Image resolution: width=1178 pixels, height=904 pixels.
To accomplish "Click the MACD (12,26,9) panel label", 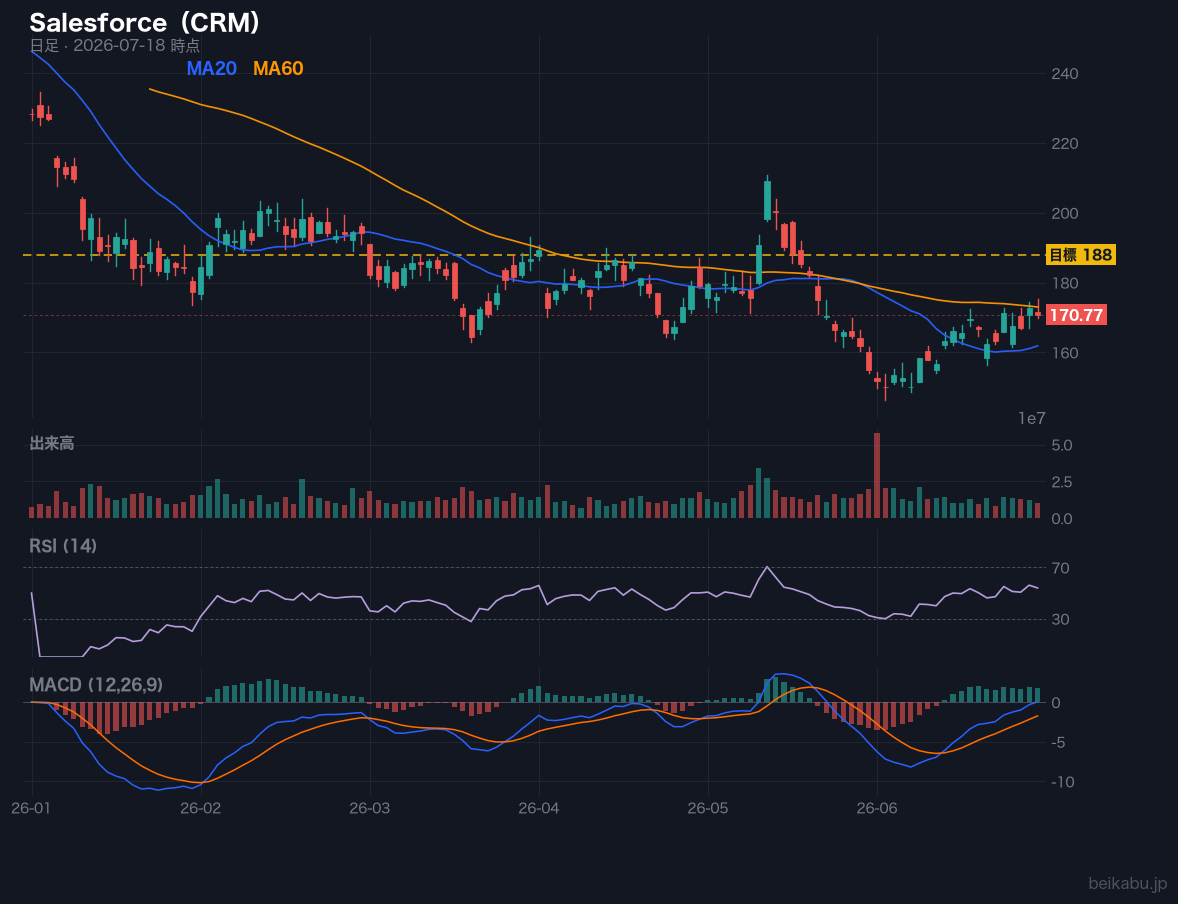I will (x=96, y=685).
